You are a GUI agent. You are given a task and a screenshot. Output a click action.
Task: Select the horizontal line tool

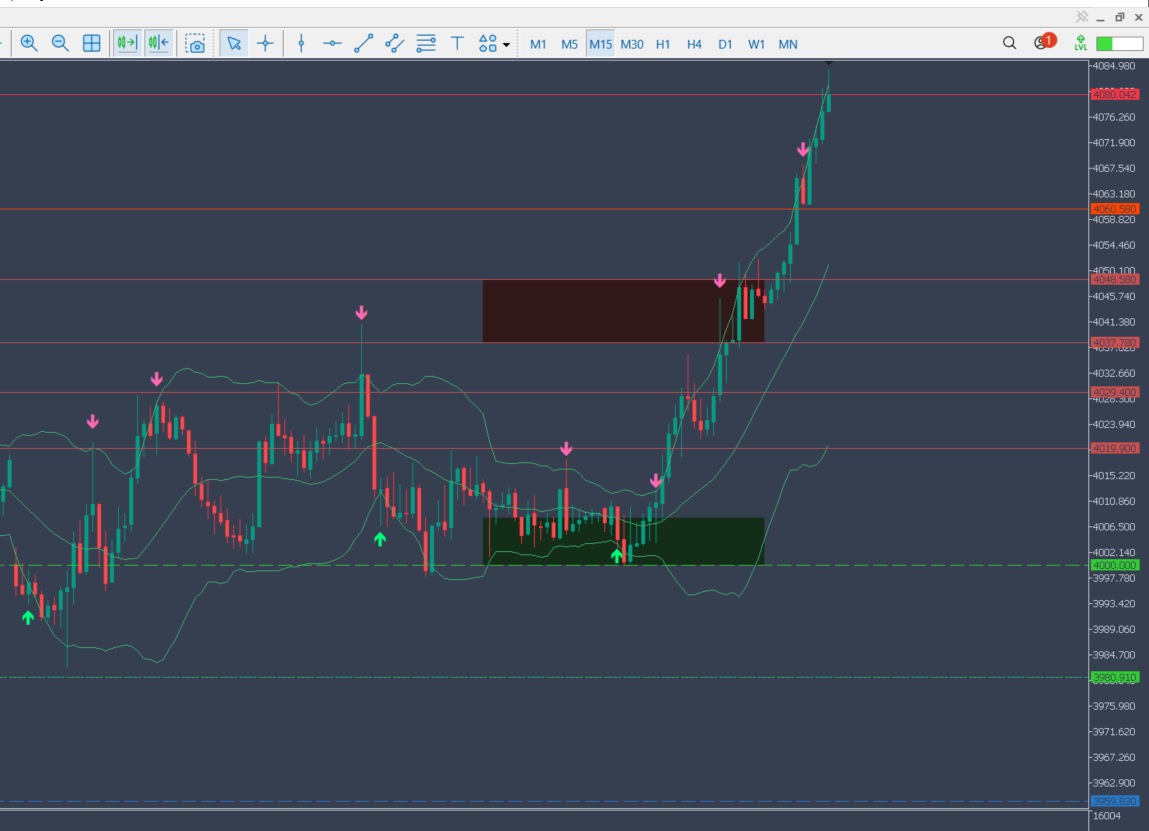[332, 44]
